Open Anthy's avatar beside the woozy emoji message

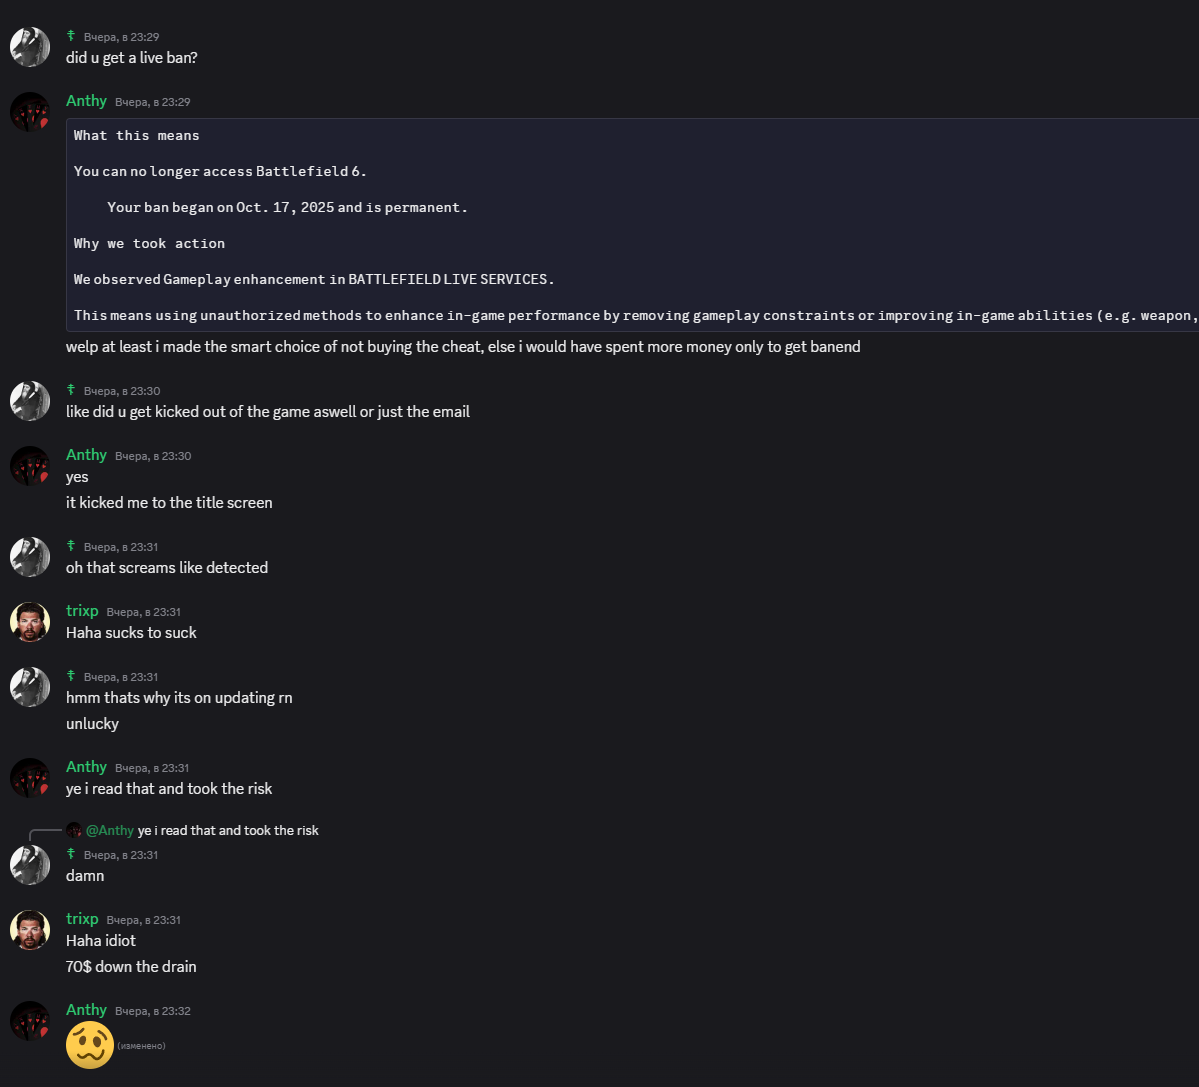(30, 1021)
